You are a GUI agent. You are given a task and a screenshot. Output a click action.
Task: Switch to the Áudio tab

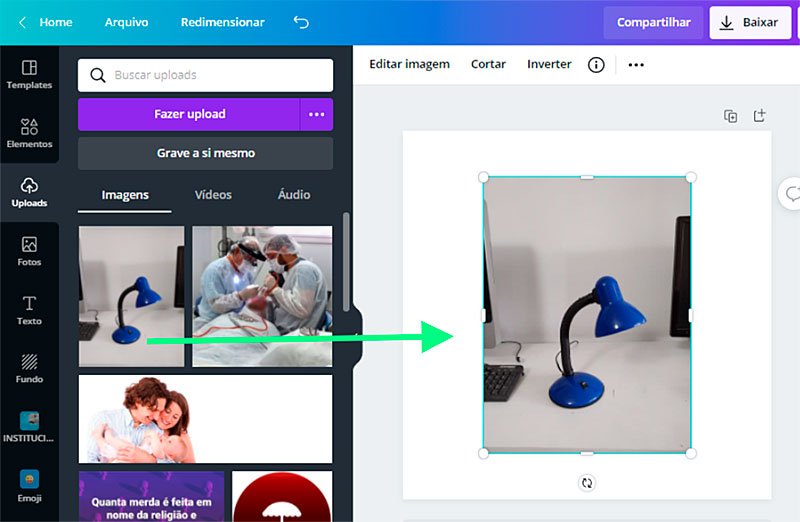[294, 195]
